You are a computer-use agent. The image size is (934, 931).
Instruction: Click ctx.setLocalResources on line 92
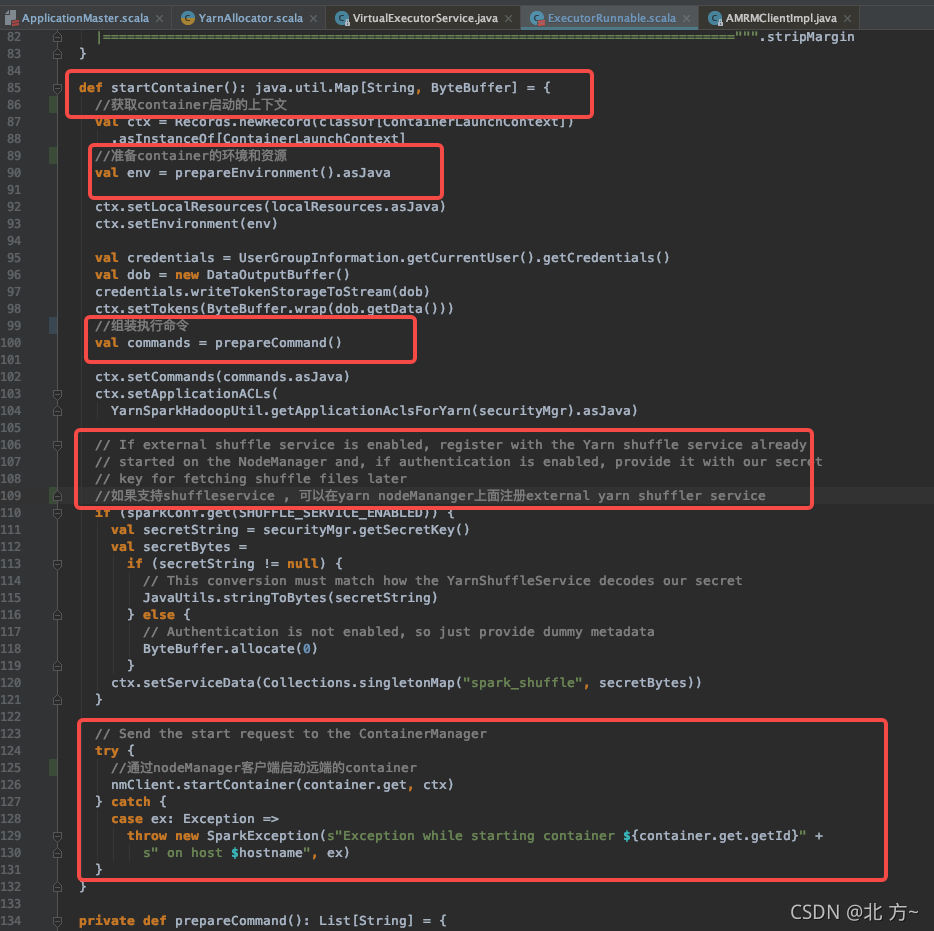179,207
